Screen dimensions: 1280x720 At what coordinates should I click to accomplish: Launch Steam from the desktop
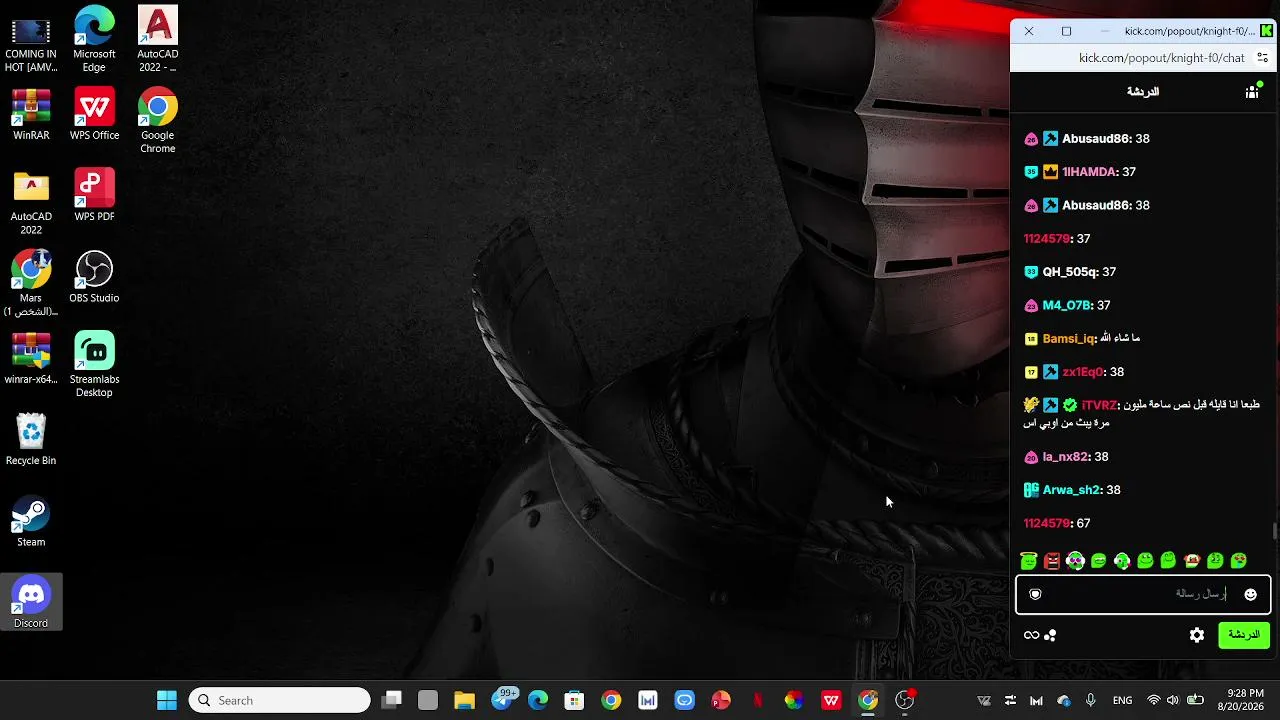(x=31, y=522)
